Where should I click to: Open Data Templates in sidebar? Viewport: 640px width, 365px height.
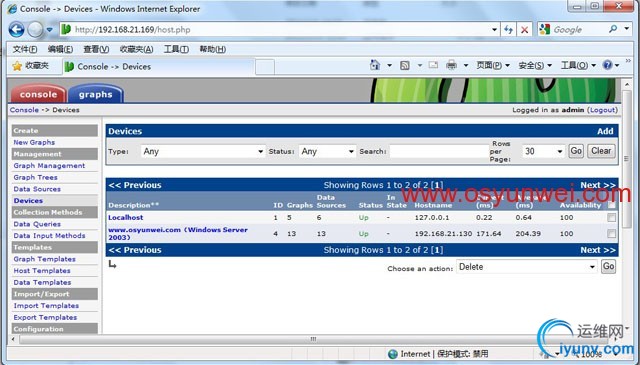tap(42, 283)
